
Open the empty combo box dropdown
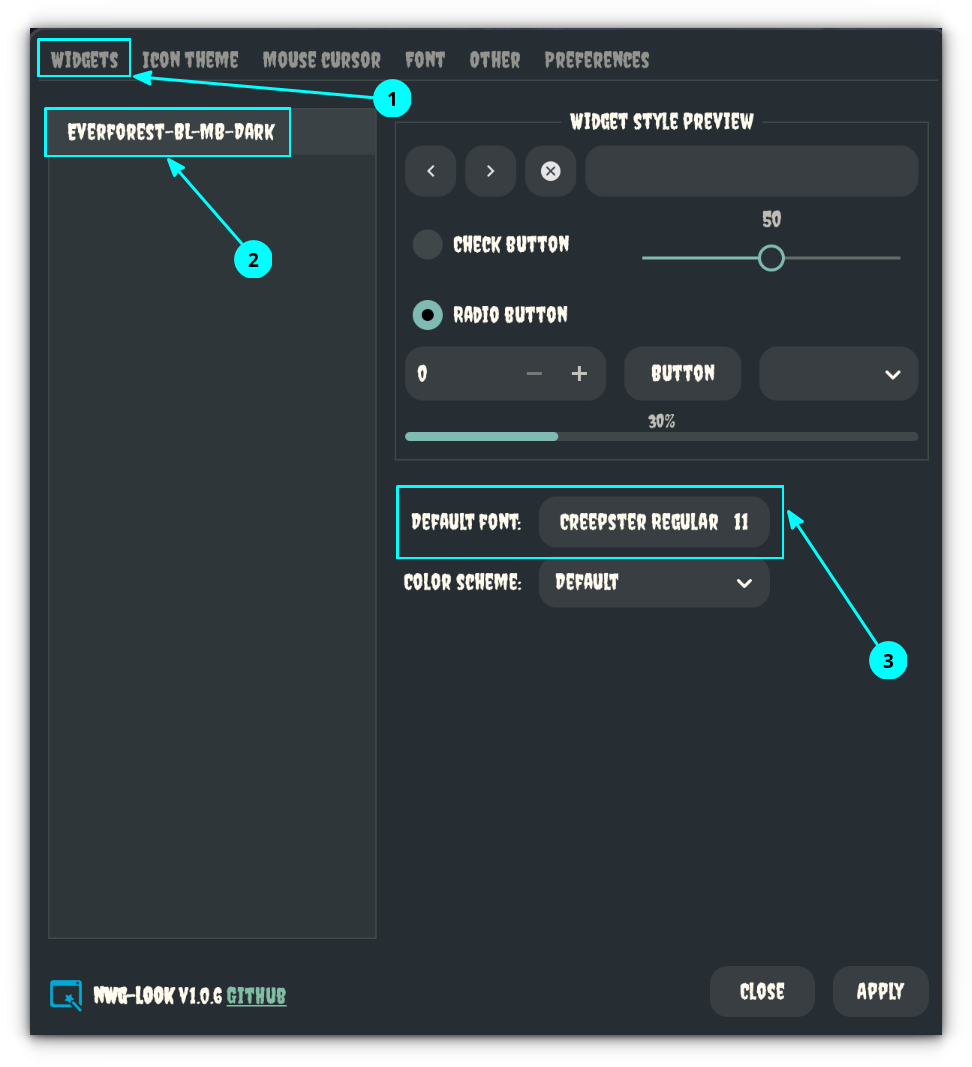tap(838, 373)
